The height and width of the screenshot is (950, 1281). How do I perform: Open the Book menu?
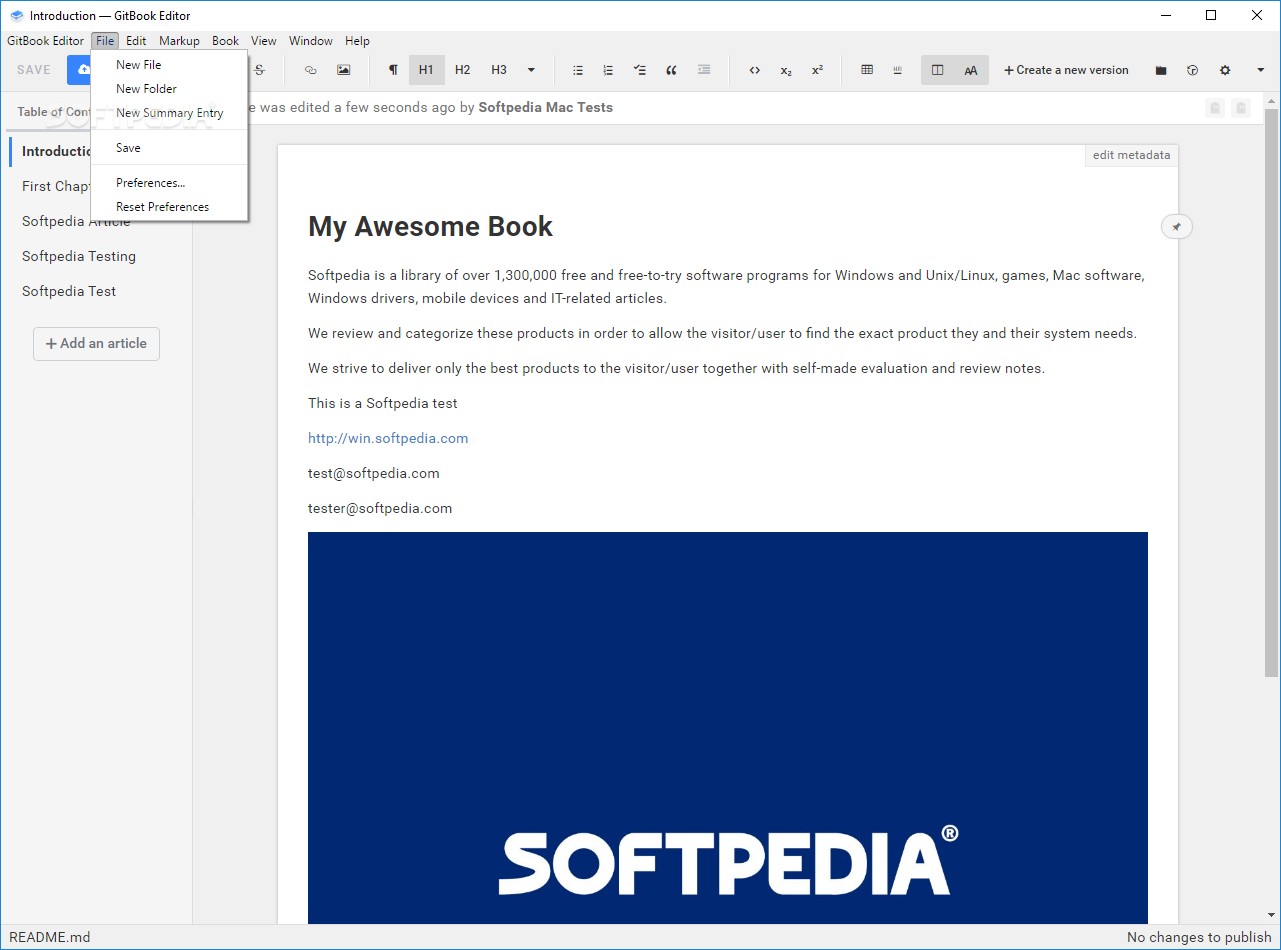(x=225, y=41)
